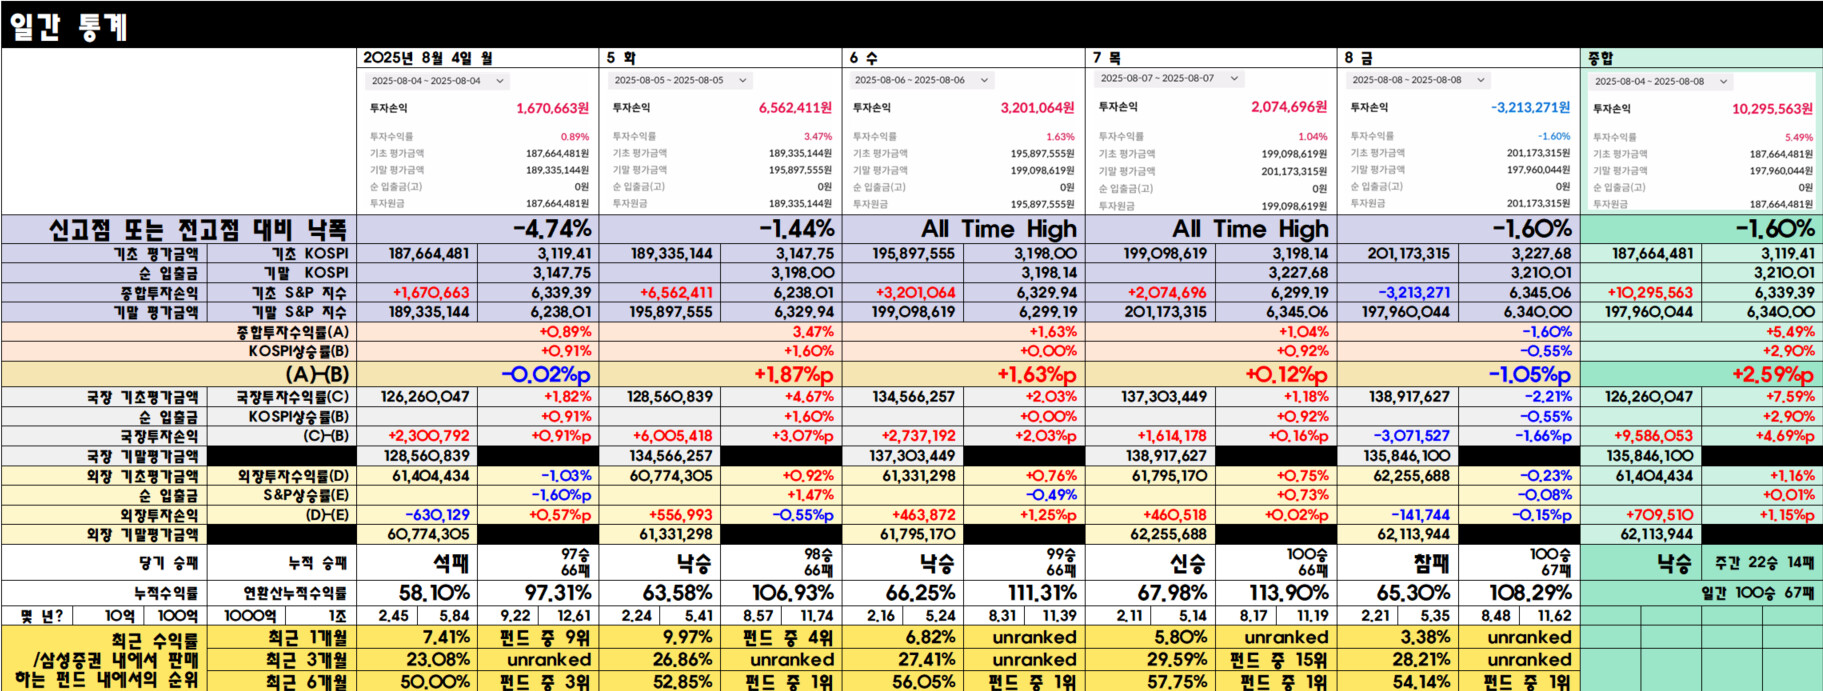The image size is (1823, 691).
Task: Select the 2025년 8월 4일 월 header
Action: tap(427, 58)
